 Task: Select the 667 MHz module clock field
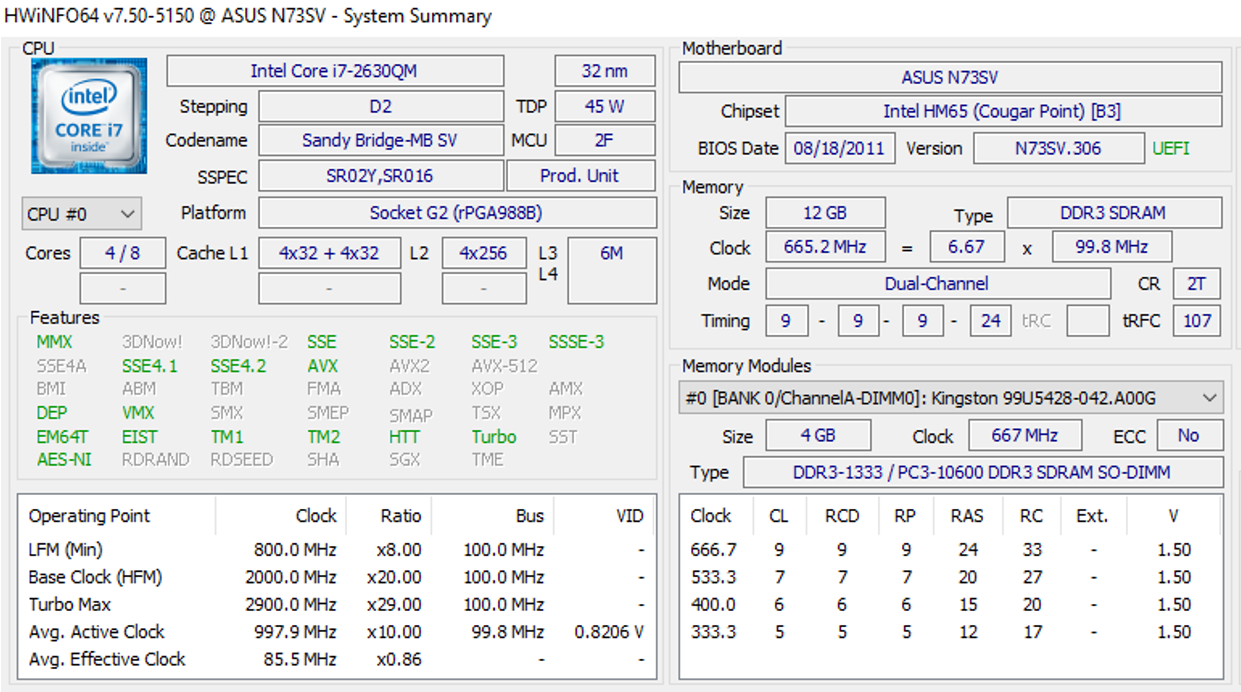tap(1026, 436)
